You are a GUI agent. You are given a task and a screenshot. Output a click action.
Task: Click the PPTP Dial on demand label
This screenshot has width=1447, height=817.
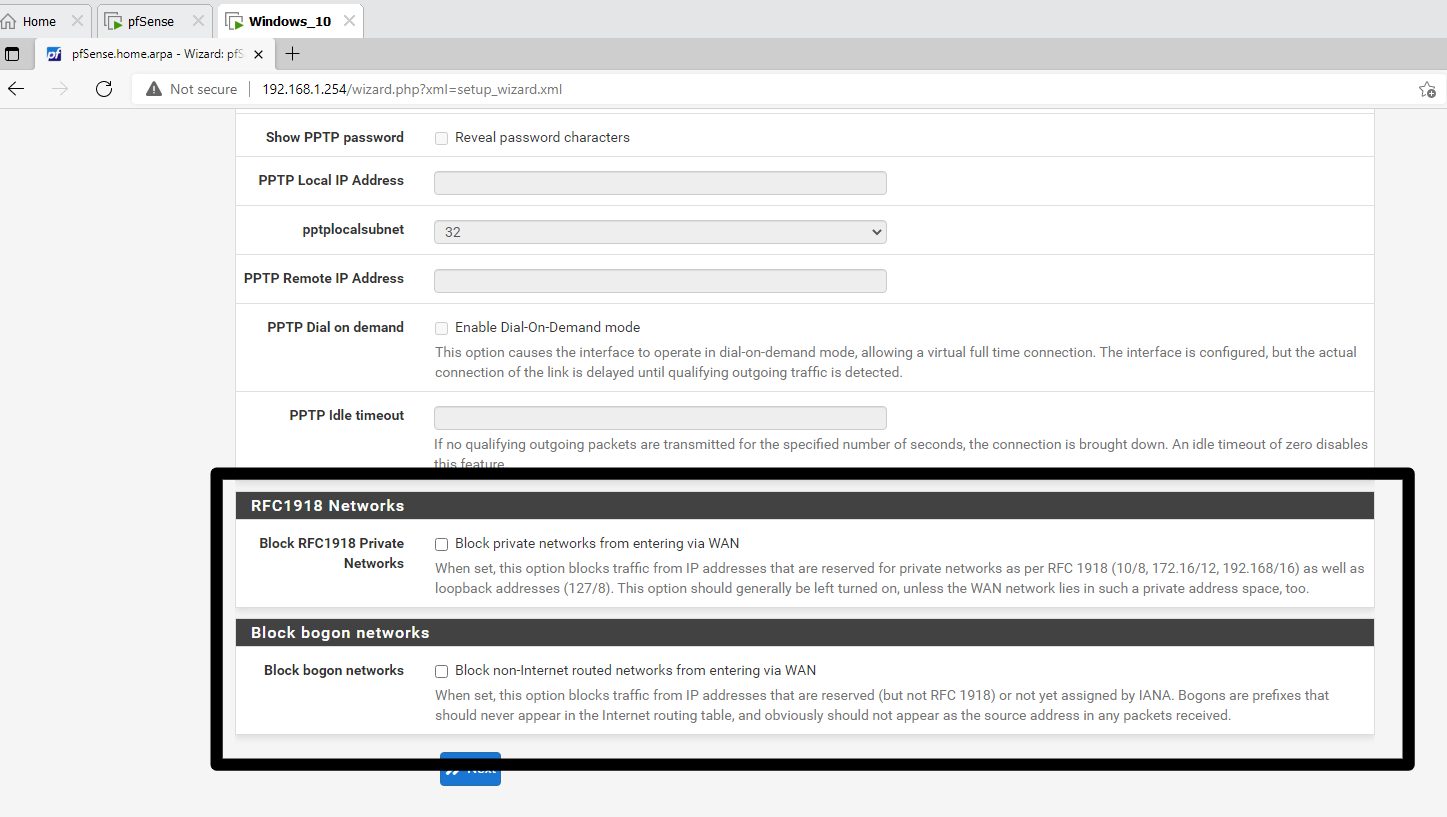click(336, 327)
